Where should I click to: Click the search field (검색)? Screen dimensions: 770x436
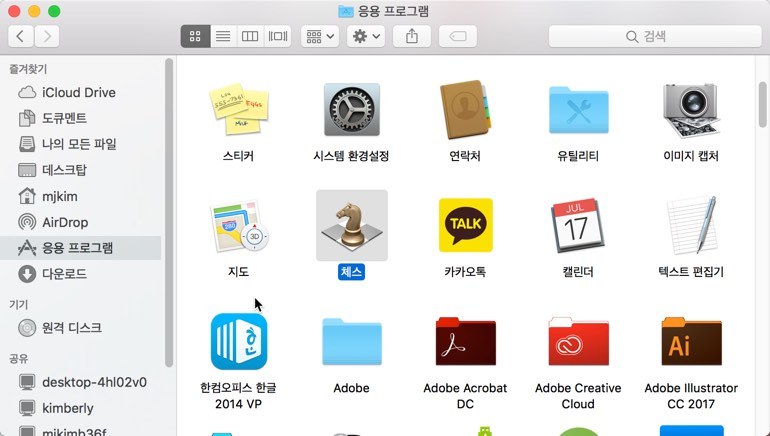tap(655, 36)
